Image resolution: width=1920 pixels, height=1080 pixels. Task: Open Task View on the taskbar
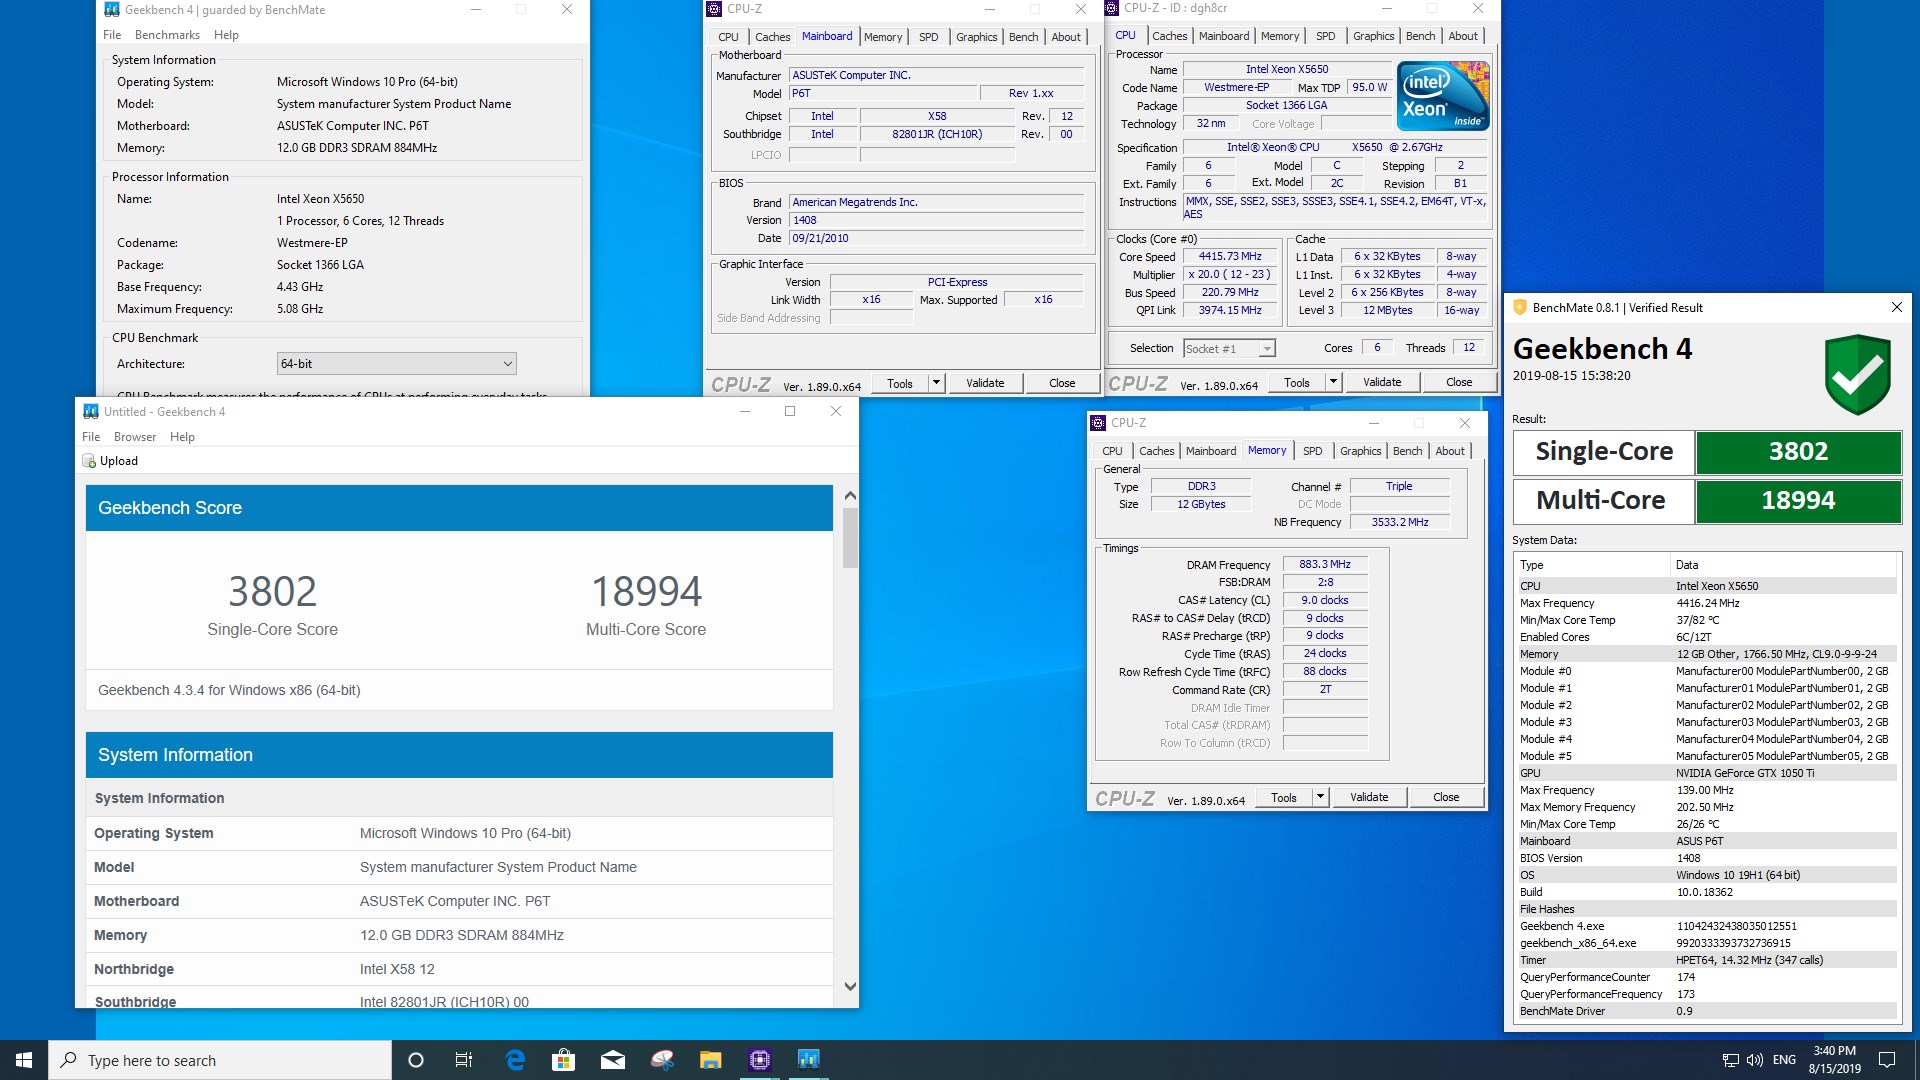tap(464, 1060)
